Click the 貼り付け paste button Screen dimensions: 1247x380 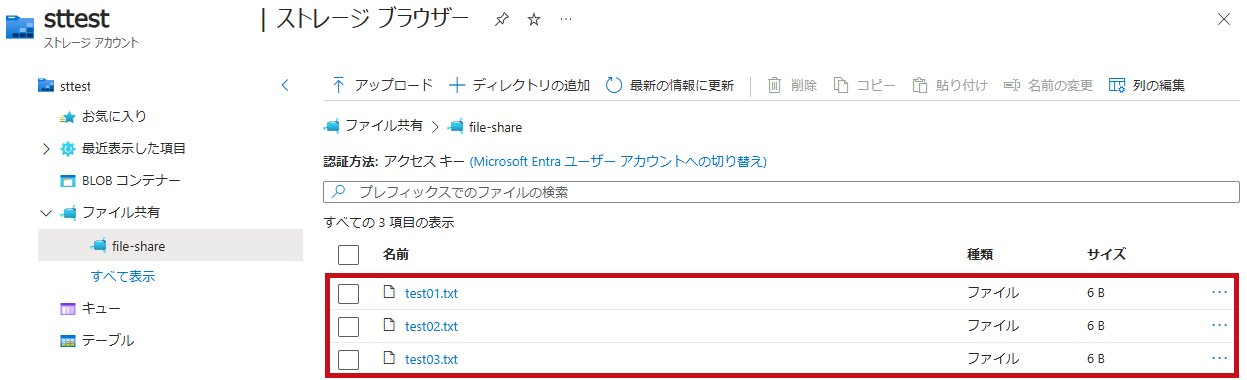click(x=950, y=86)
